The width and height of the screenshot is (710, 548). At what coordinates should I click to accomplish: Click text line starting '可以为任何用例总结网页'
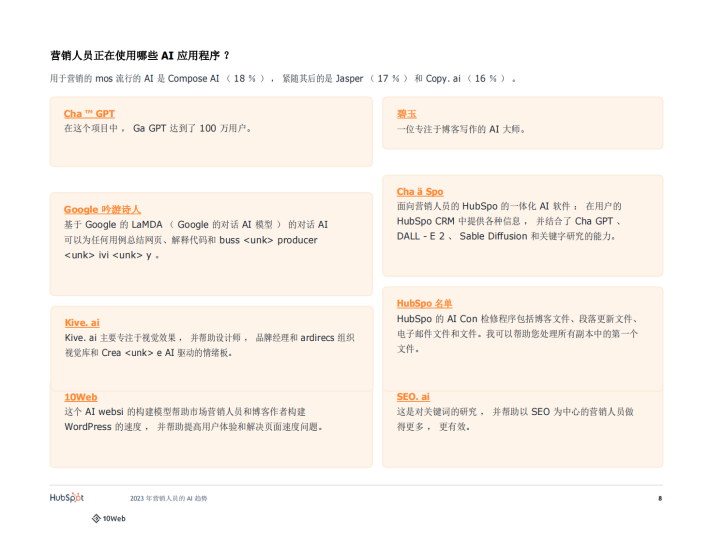191,240
